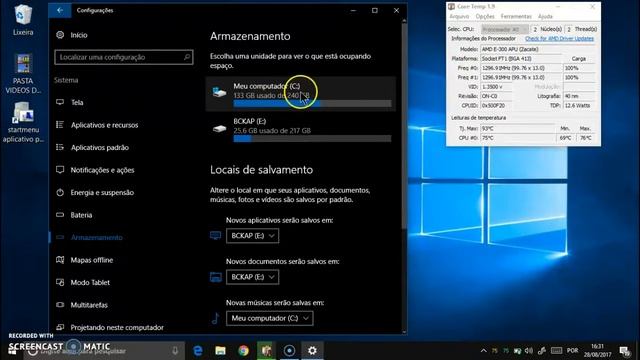Open Ferramentas menu in Core Temp
Screen dimensions: 640x360
click(516, 16)
